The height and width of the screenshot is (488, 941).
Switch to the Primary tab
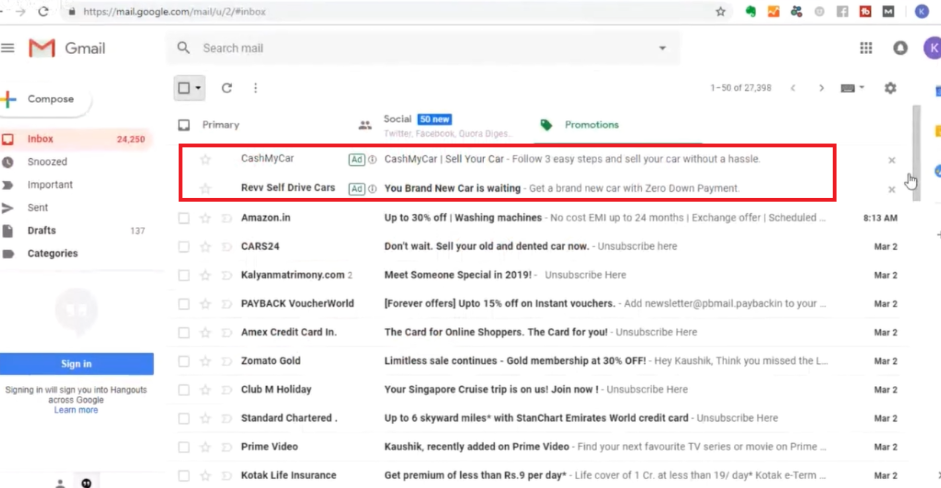coord(220,125)
